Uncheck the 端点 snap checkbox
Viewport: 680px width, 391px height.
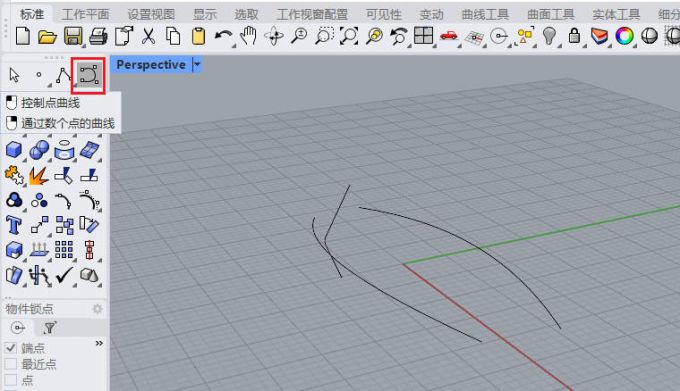pos(10,348)
